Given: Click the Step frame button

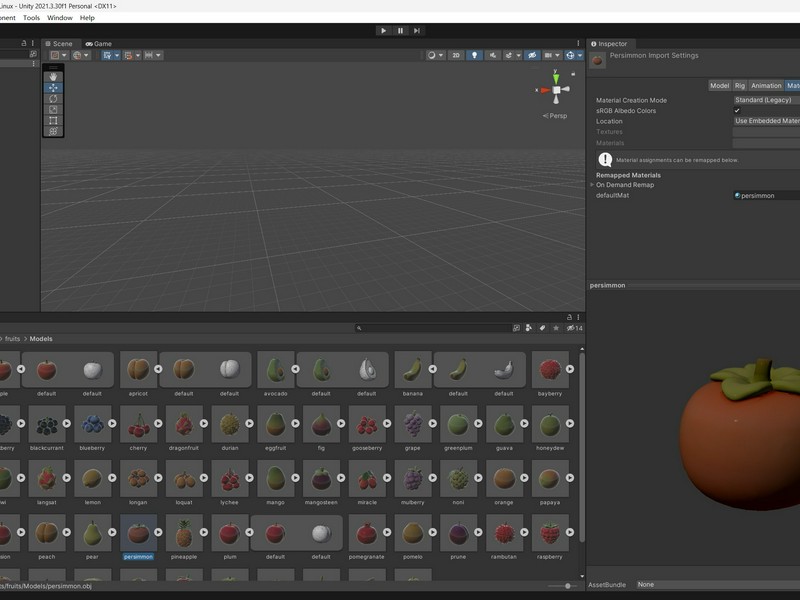Looking at the screenshot, I should pyautogui.click(x=417, y=31).
